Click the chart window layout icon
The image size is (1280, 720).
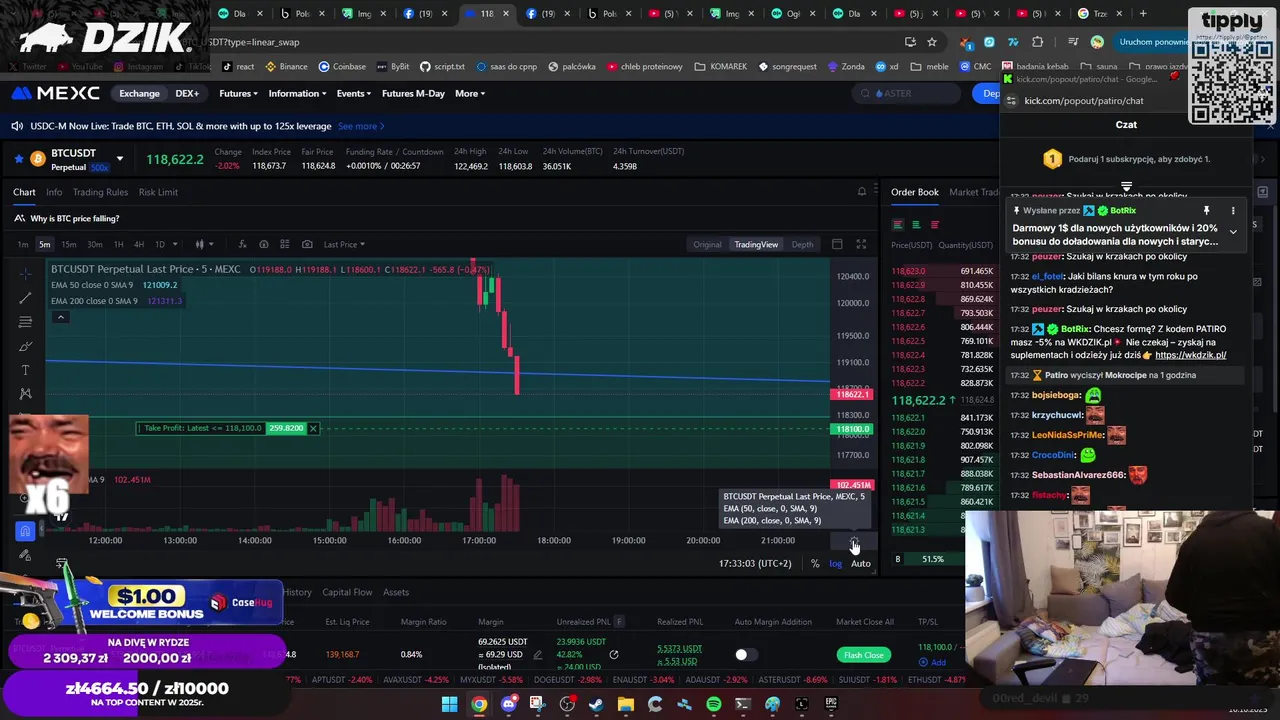pos(837,244)
